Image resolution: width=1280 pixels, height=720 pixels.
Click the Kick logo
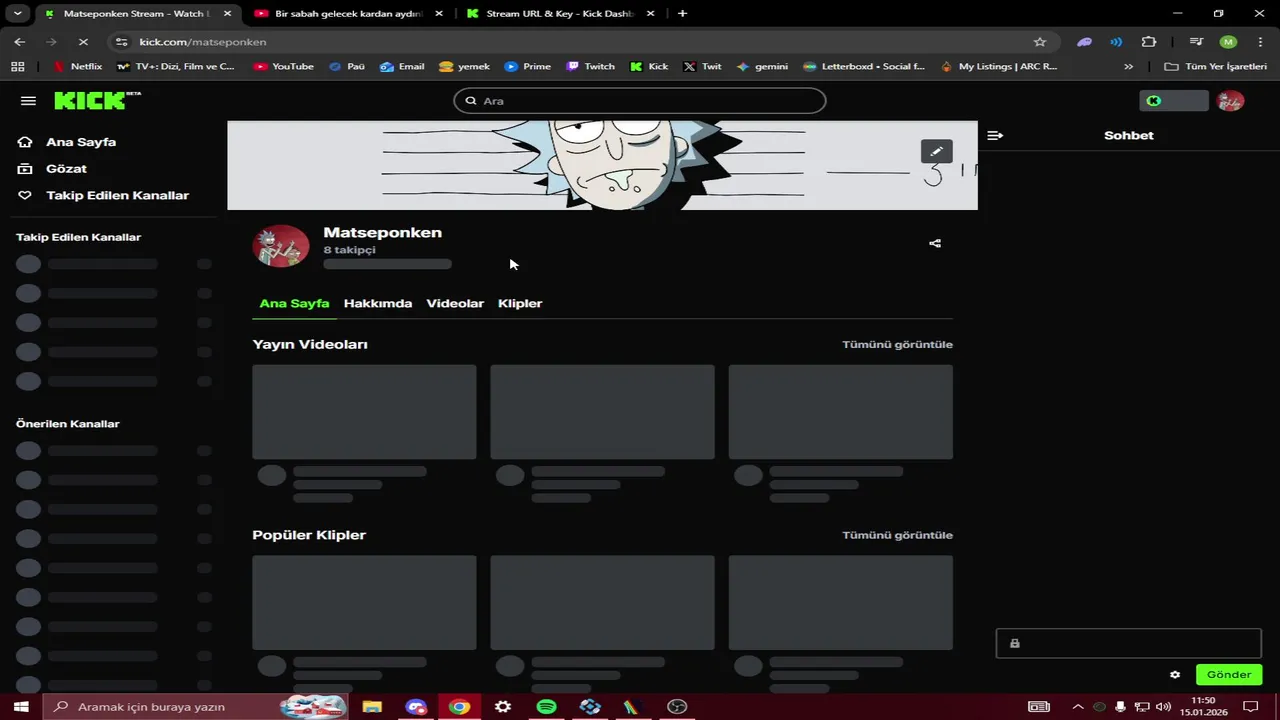coord(97,100)
